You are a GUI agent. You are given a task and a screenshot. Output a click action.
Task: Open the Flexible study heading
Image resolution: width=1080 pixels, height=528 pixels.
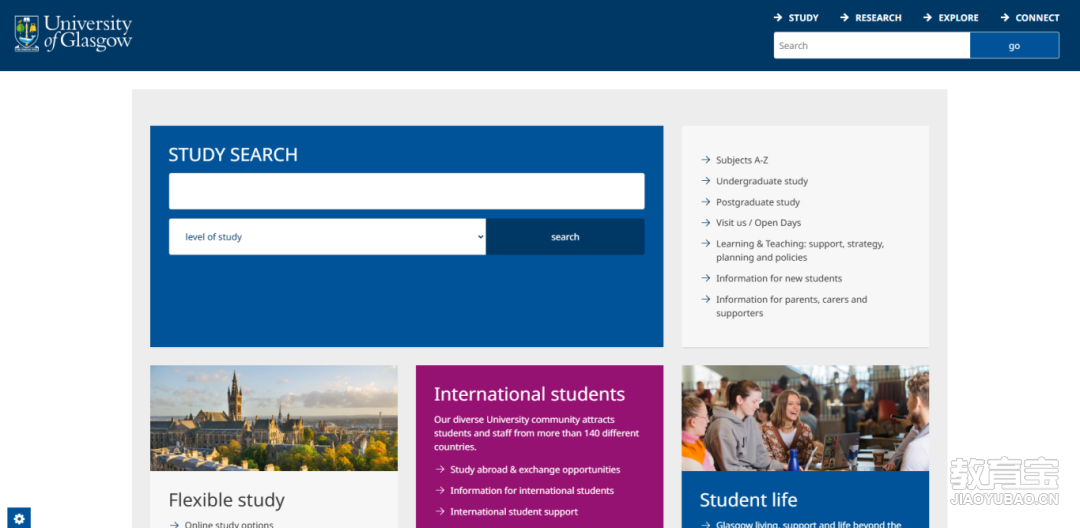tap(227, 500)
